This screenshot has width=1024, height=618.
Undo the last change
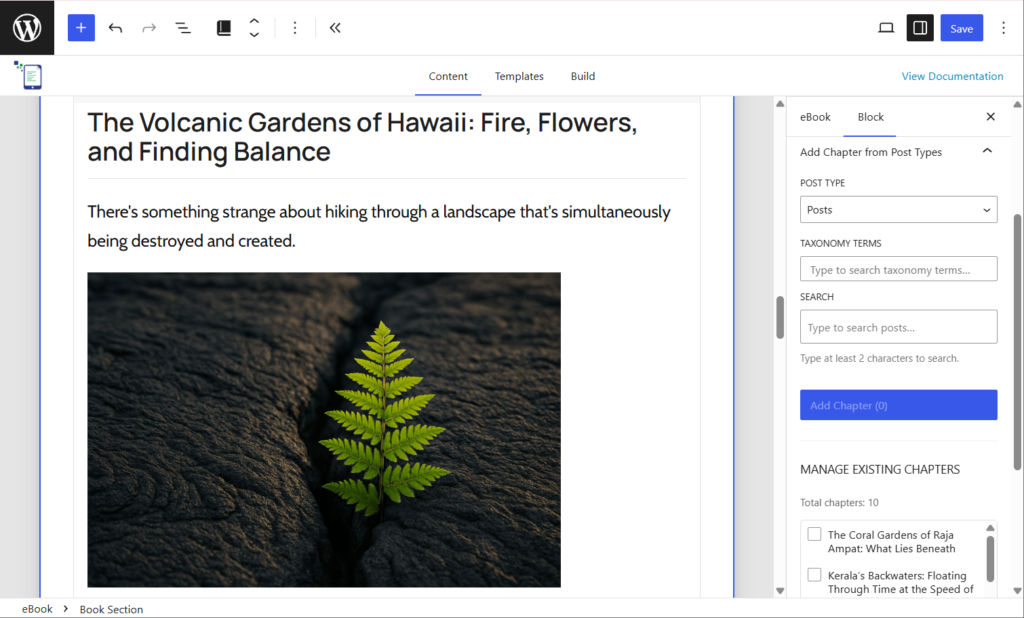[x=115, y=27]
